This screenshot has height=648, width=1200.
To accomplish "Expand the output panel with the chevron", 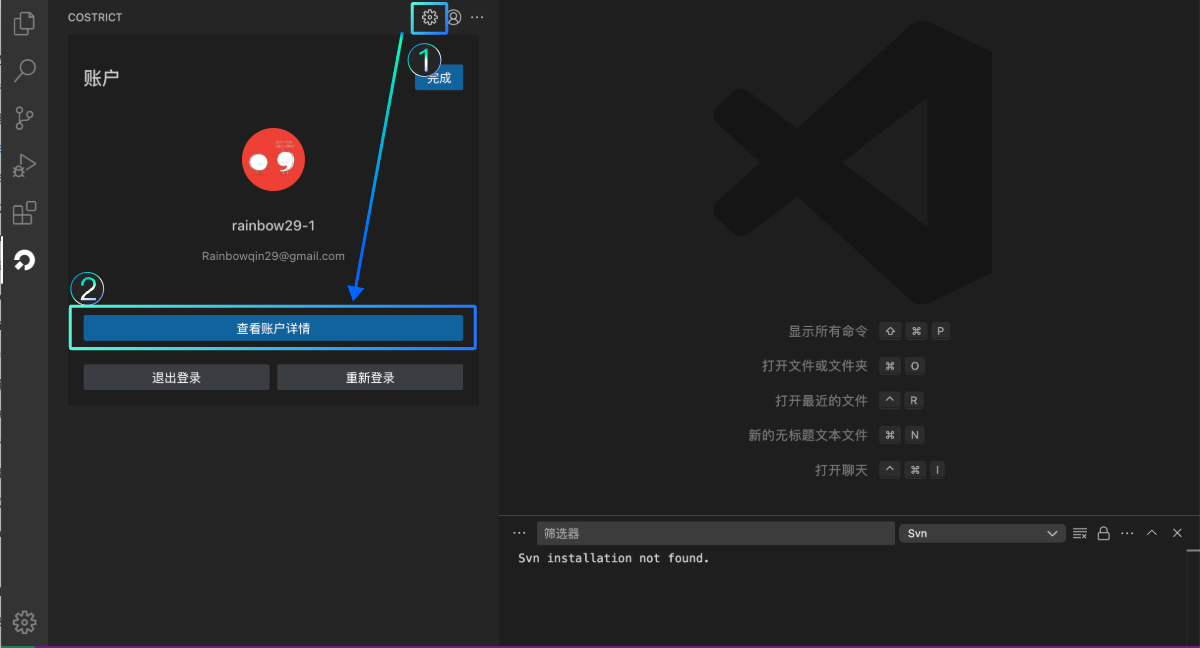I will point(1151,532).
